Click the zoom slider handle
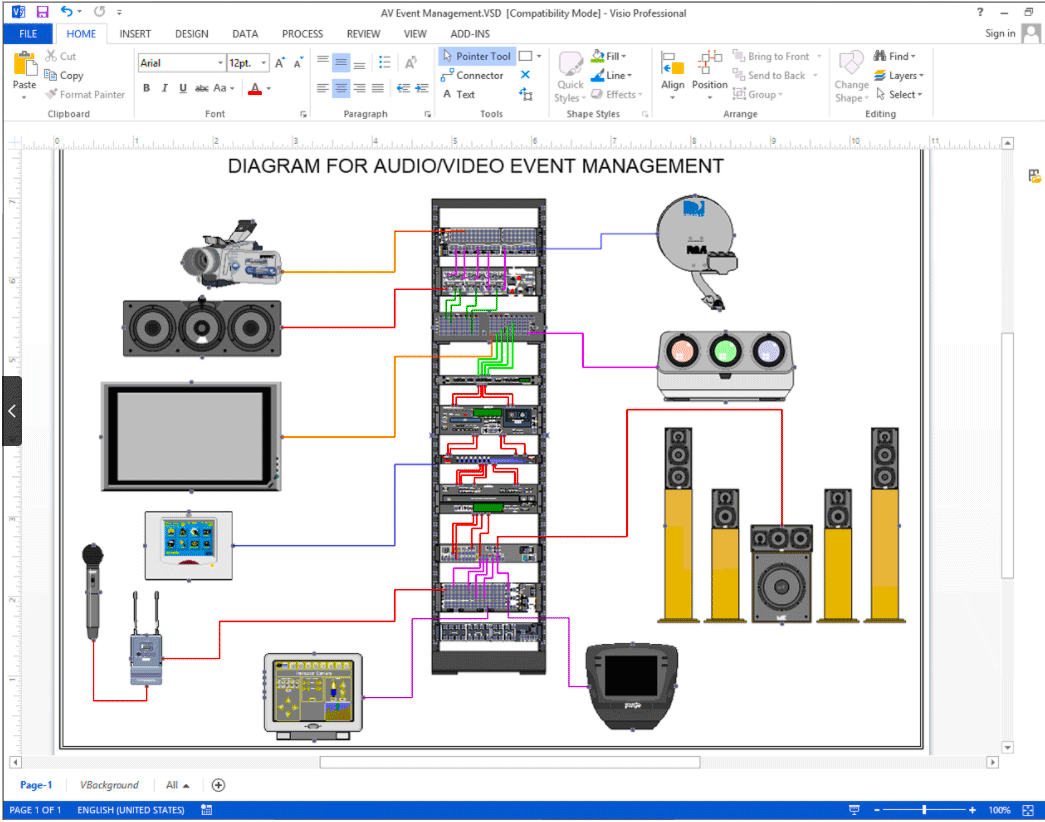 [924, 810]
